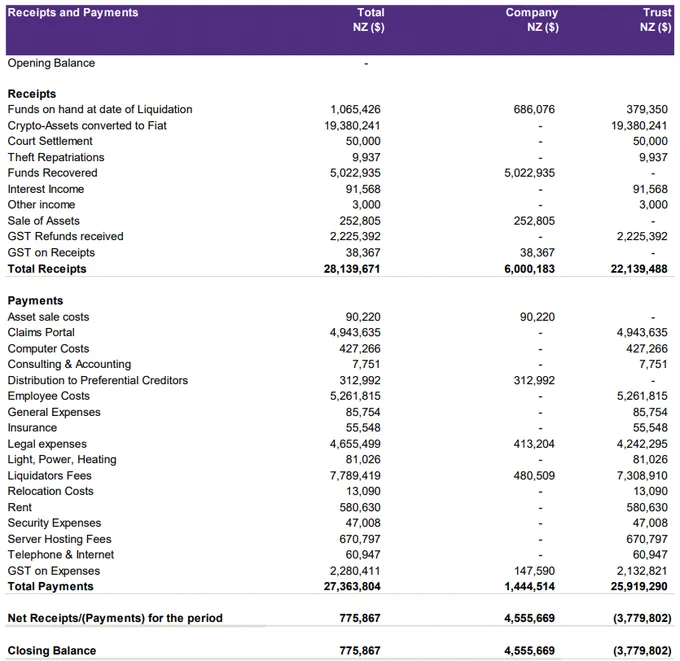Click 'GST Refunds received' row label

(65, 236)
